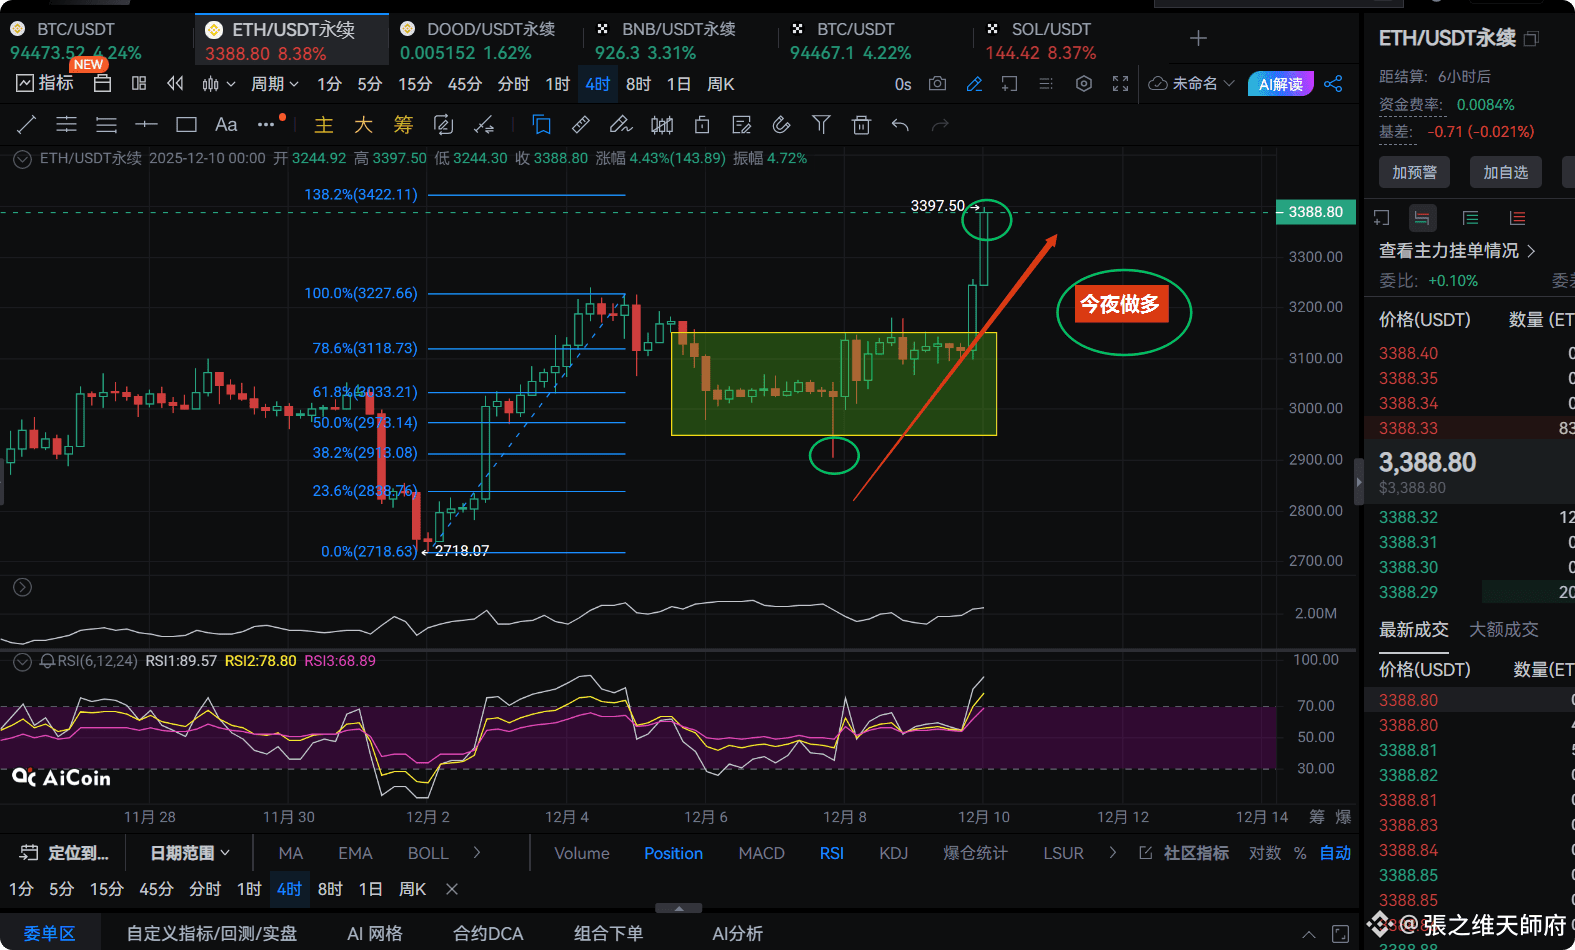Screen dimensions: 1575x950
Task: Click the share icon beside AI解读
Action: click(x=1333, y=84)
